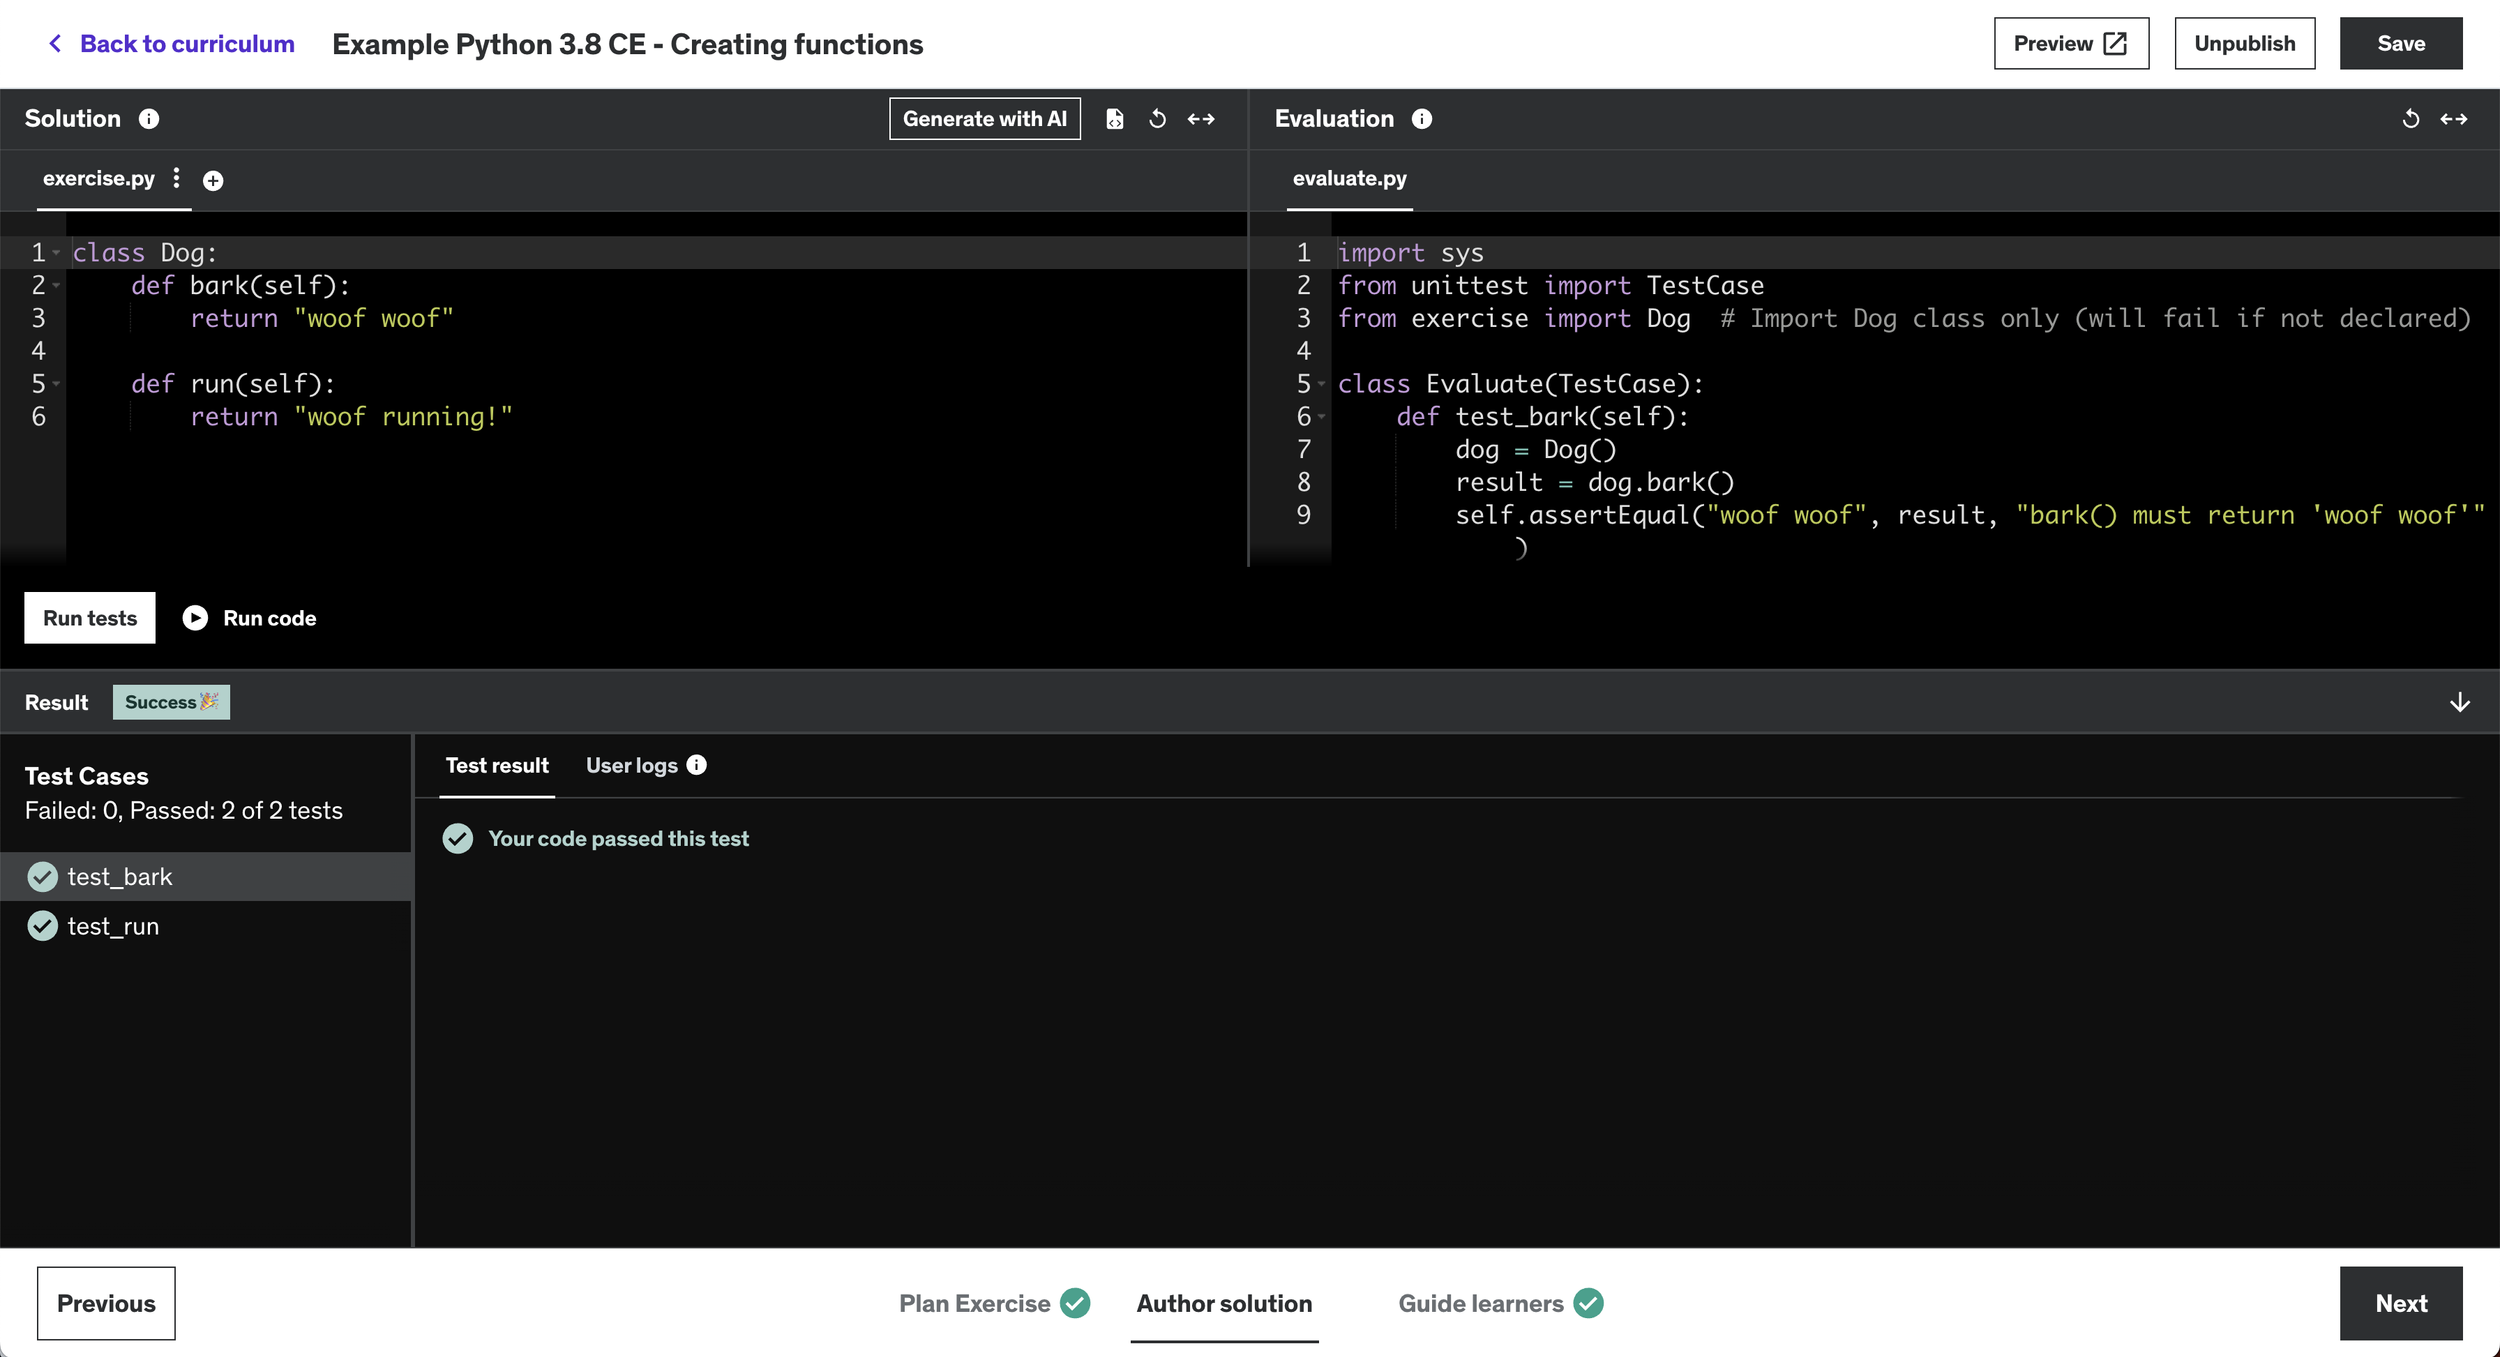Add a new file with plus icon
This screenshot has height=1357, width=2500.
[213, 180]
